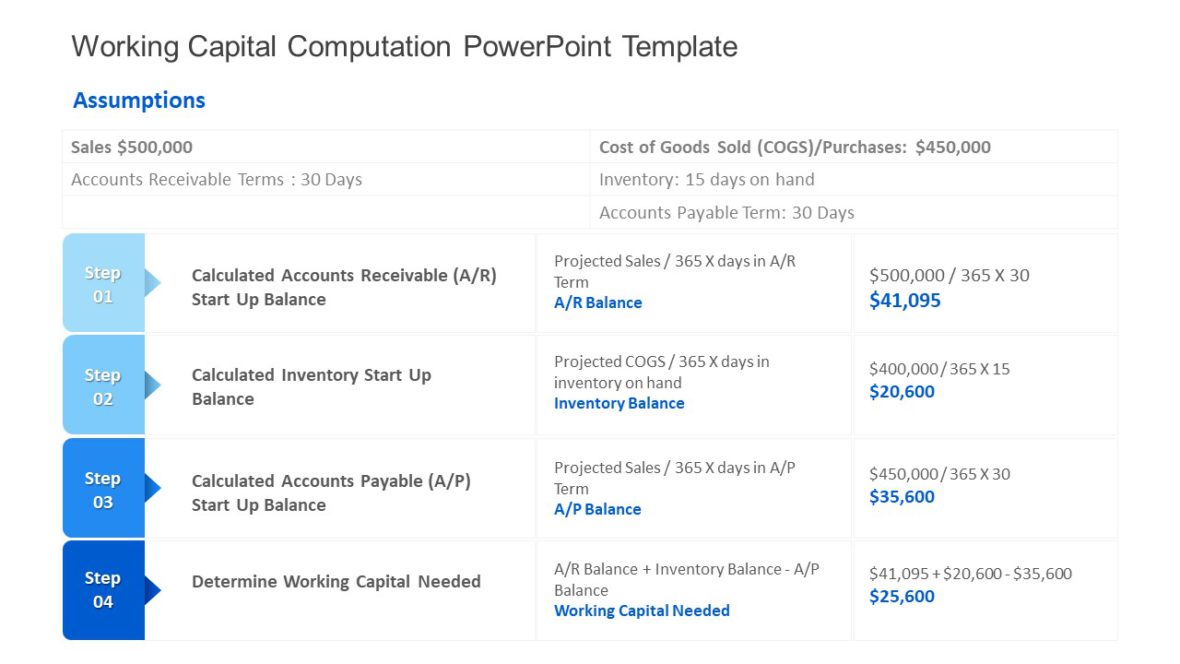Viewport: 1180px width, 664px height.
Task: Select the Inventory: 15 days on hand cell
Action: tap(707, 179)
